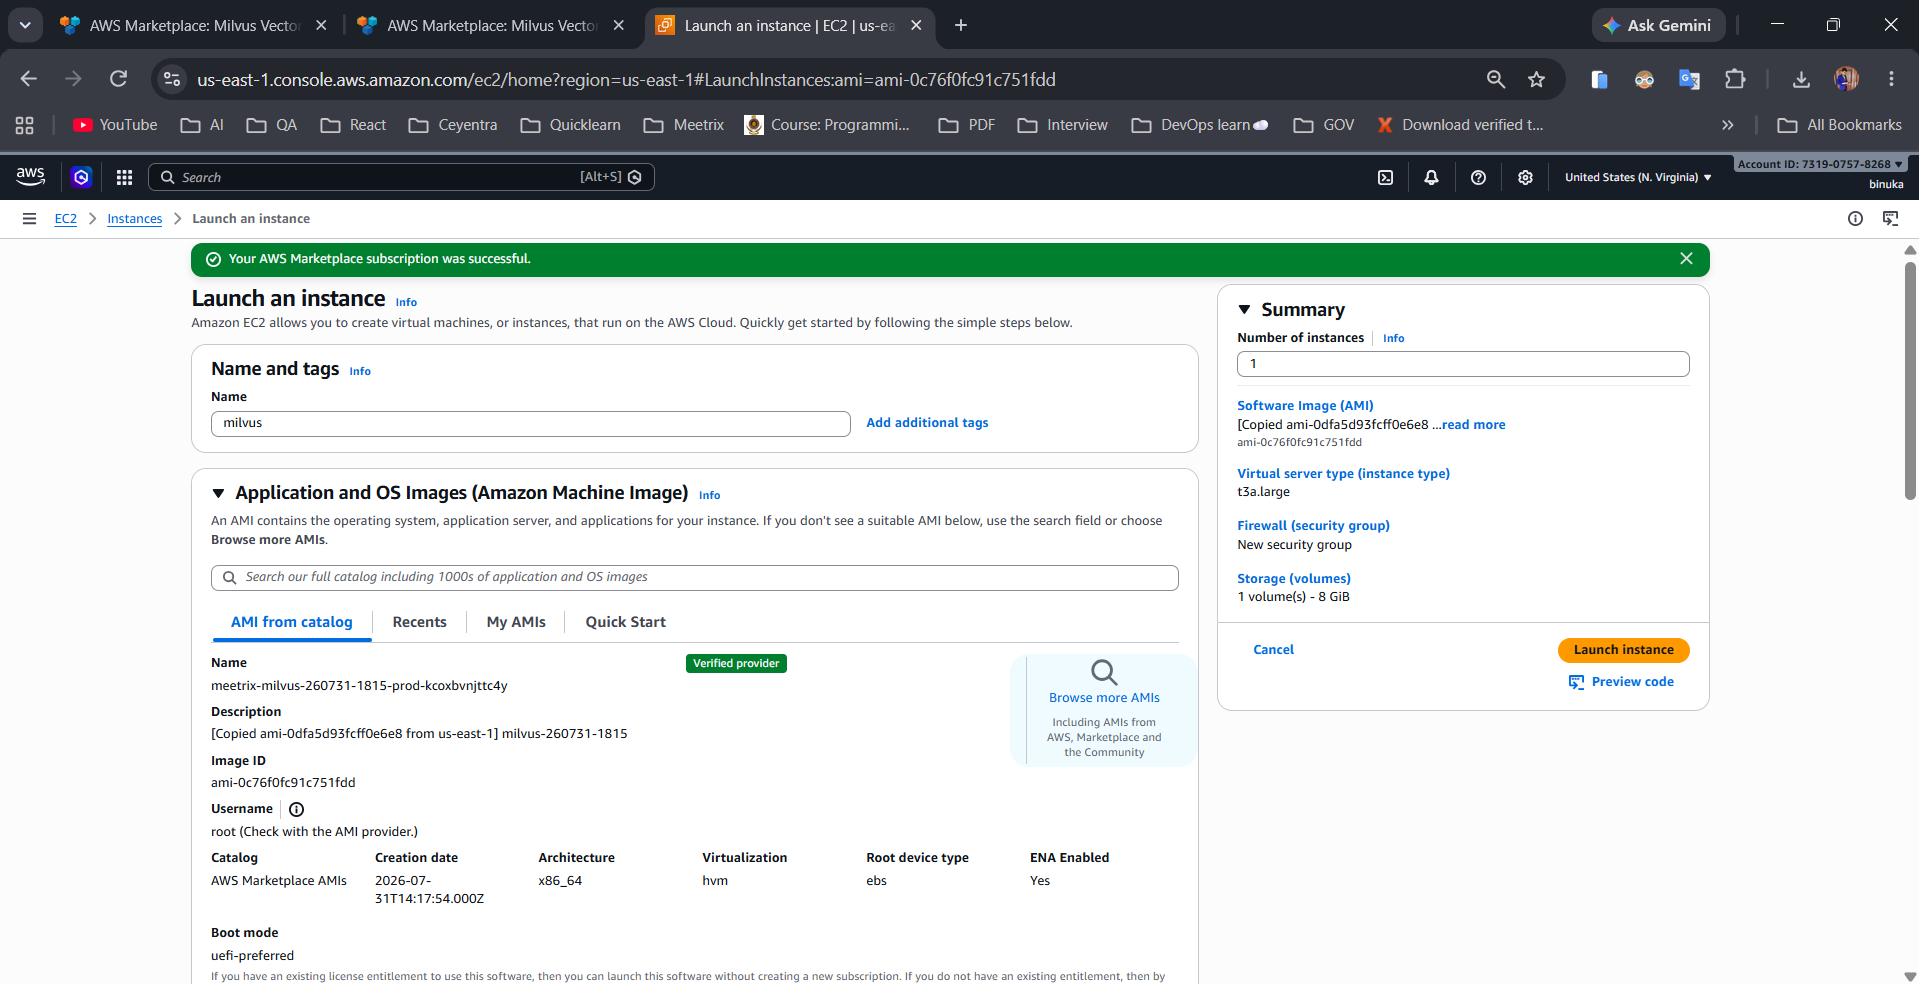The height and width of the screenshot is (984, 1919).
Task: Open the Account ID dropdown menu
Action: pyautogui.click(x=1820, y=164)
